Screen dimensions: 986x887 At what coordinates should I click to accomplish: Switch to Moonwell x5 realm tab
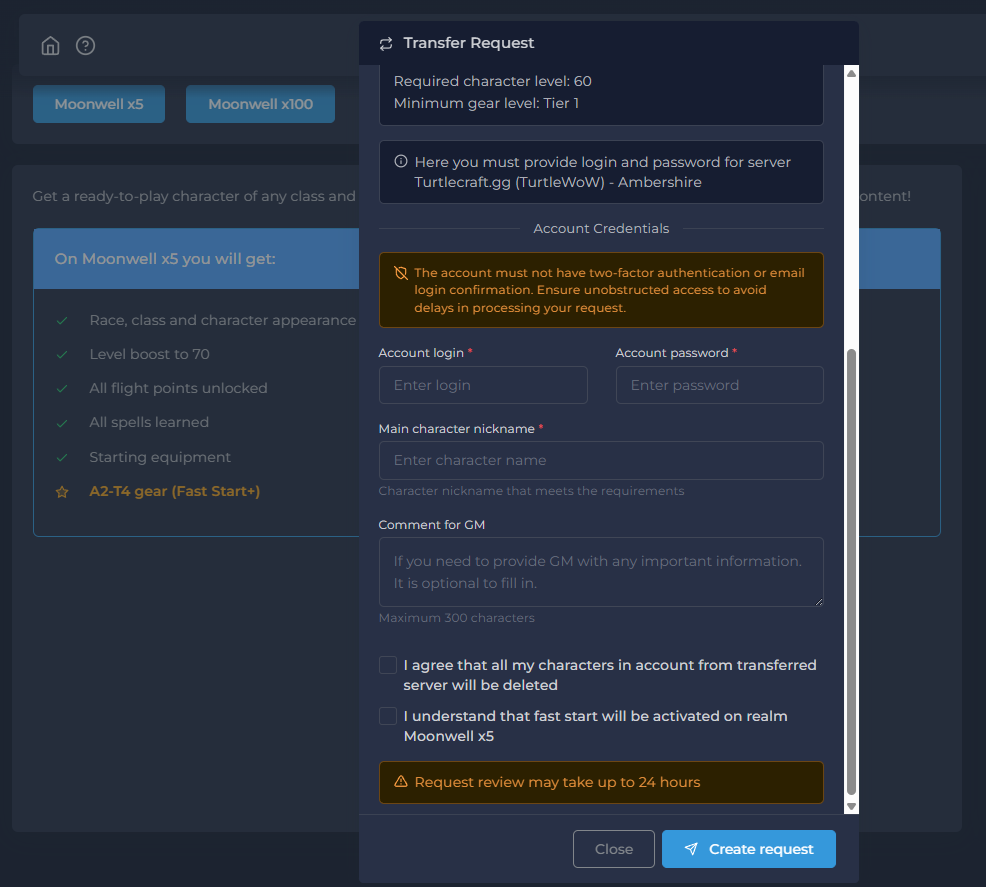point(99,104)
